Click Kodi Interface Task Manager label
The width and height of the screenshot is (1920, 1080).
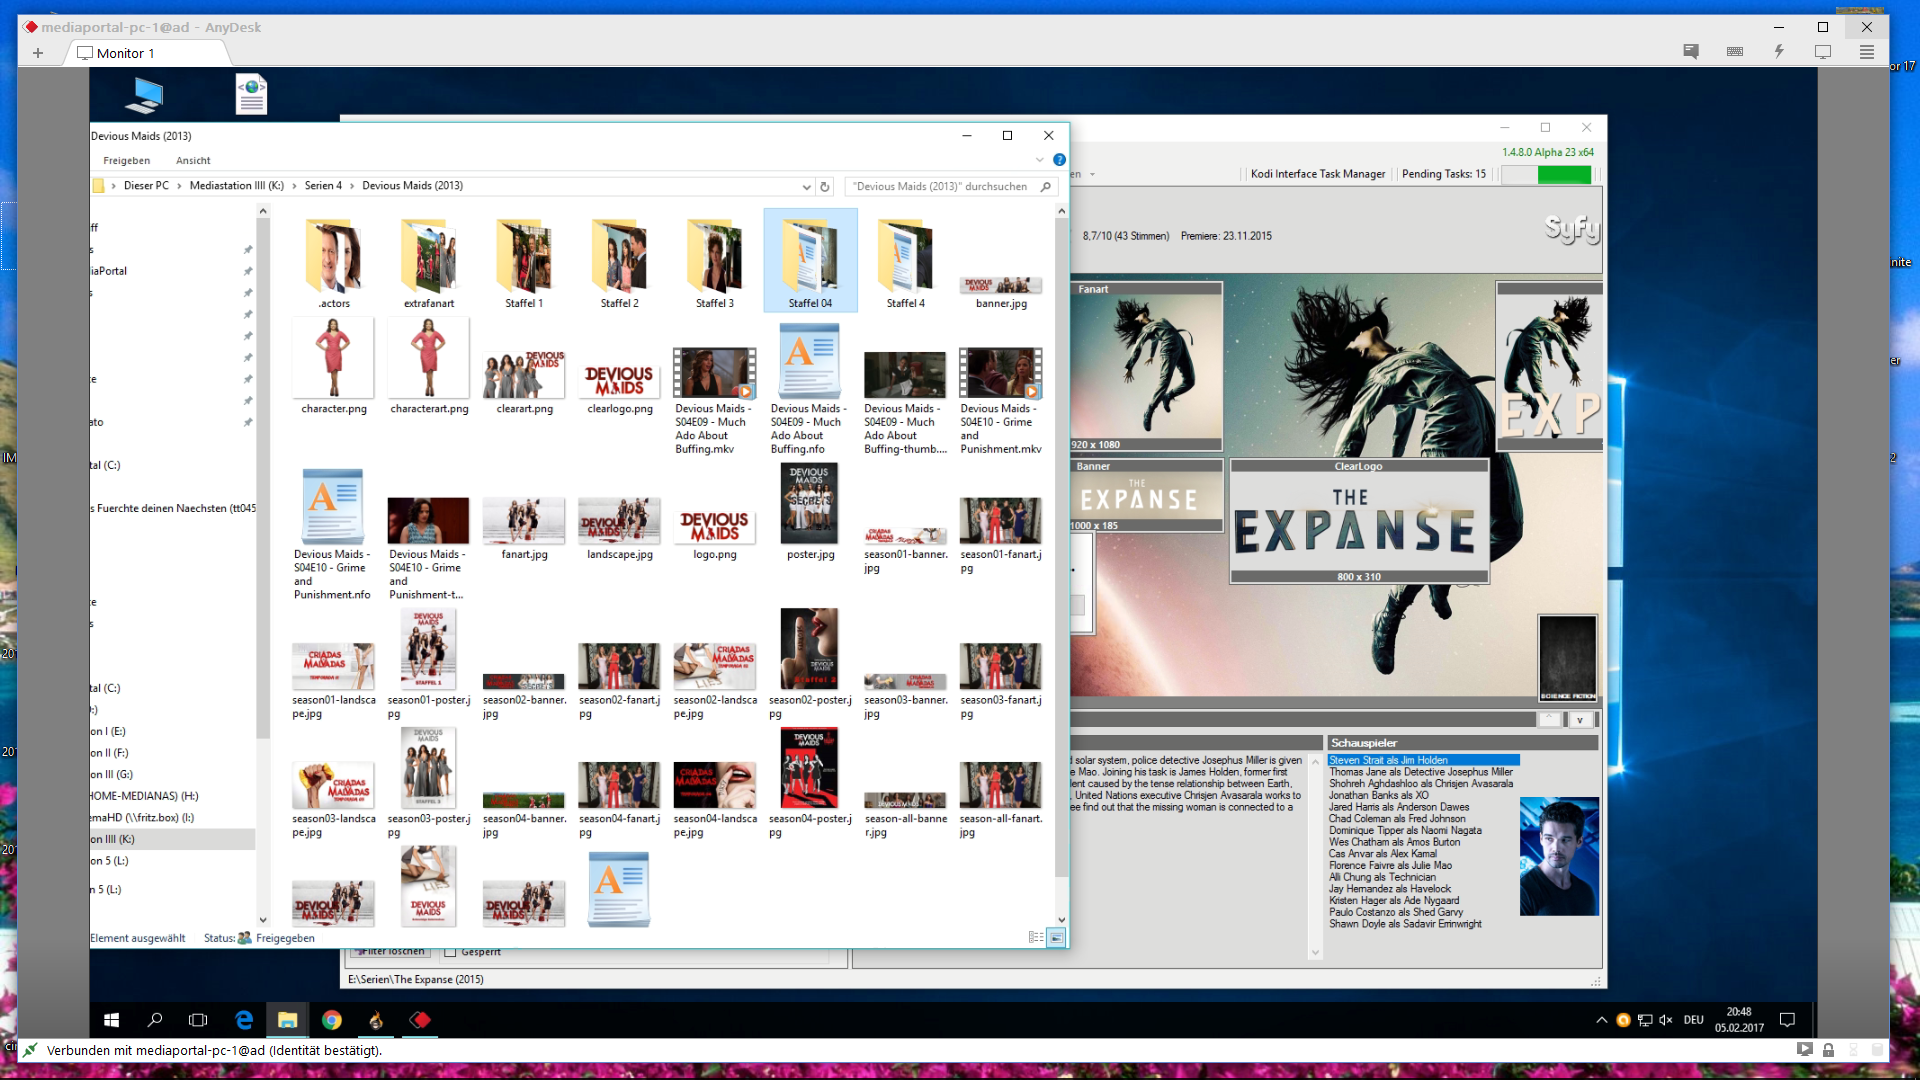pyautogui.click(x=1318, y=174)
